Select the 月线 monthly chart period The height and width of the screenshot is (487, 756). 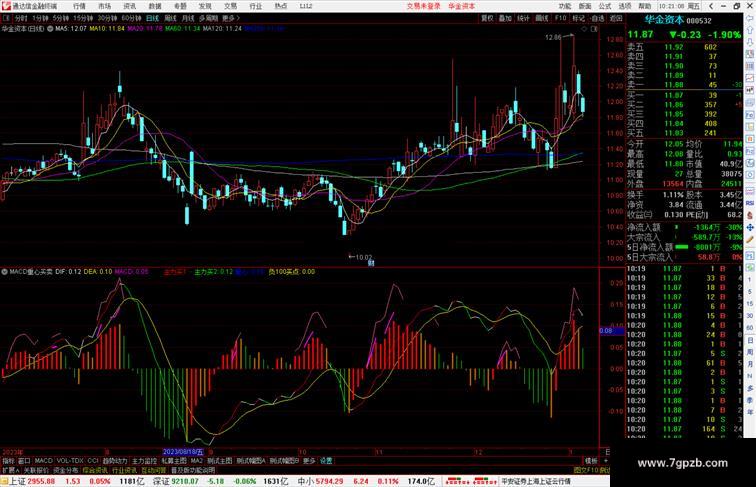pyautogui.click(x=188, y=18)
